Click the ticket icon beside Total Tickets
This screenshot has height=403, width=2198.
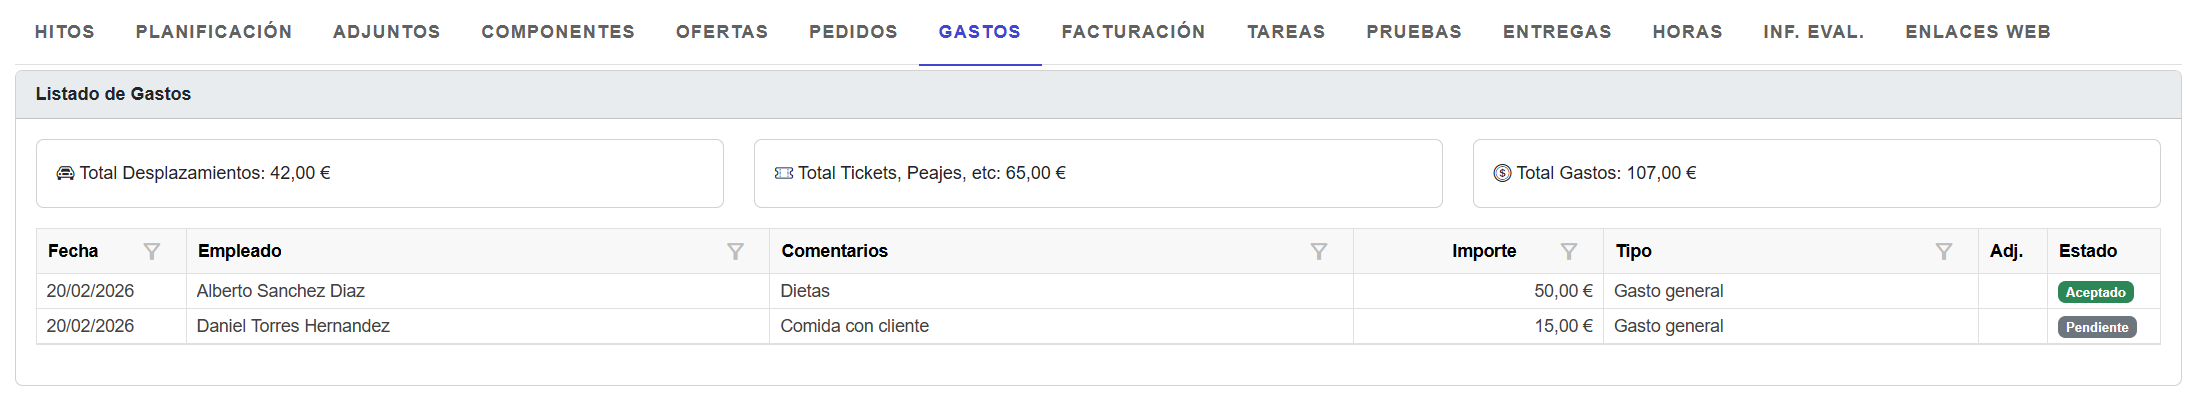tap(784, 173)
